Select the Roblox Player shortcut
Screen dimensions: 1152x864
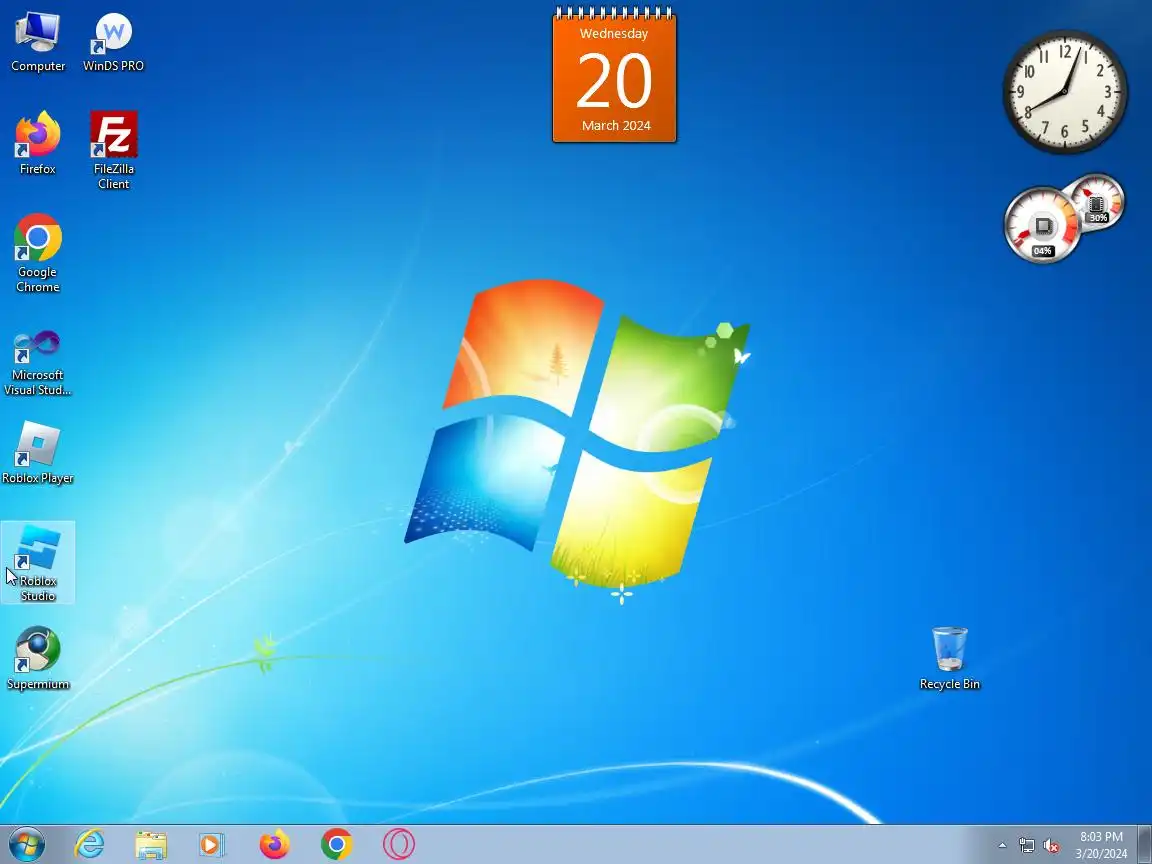(37, 453)
